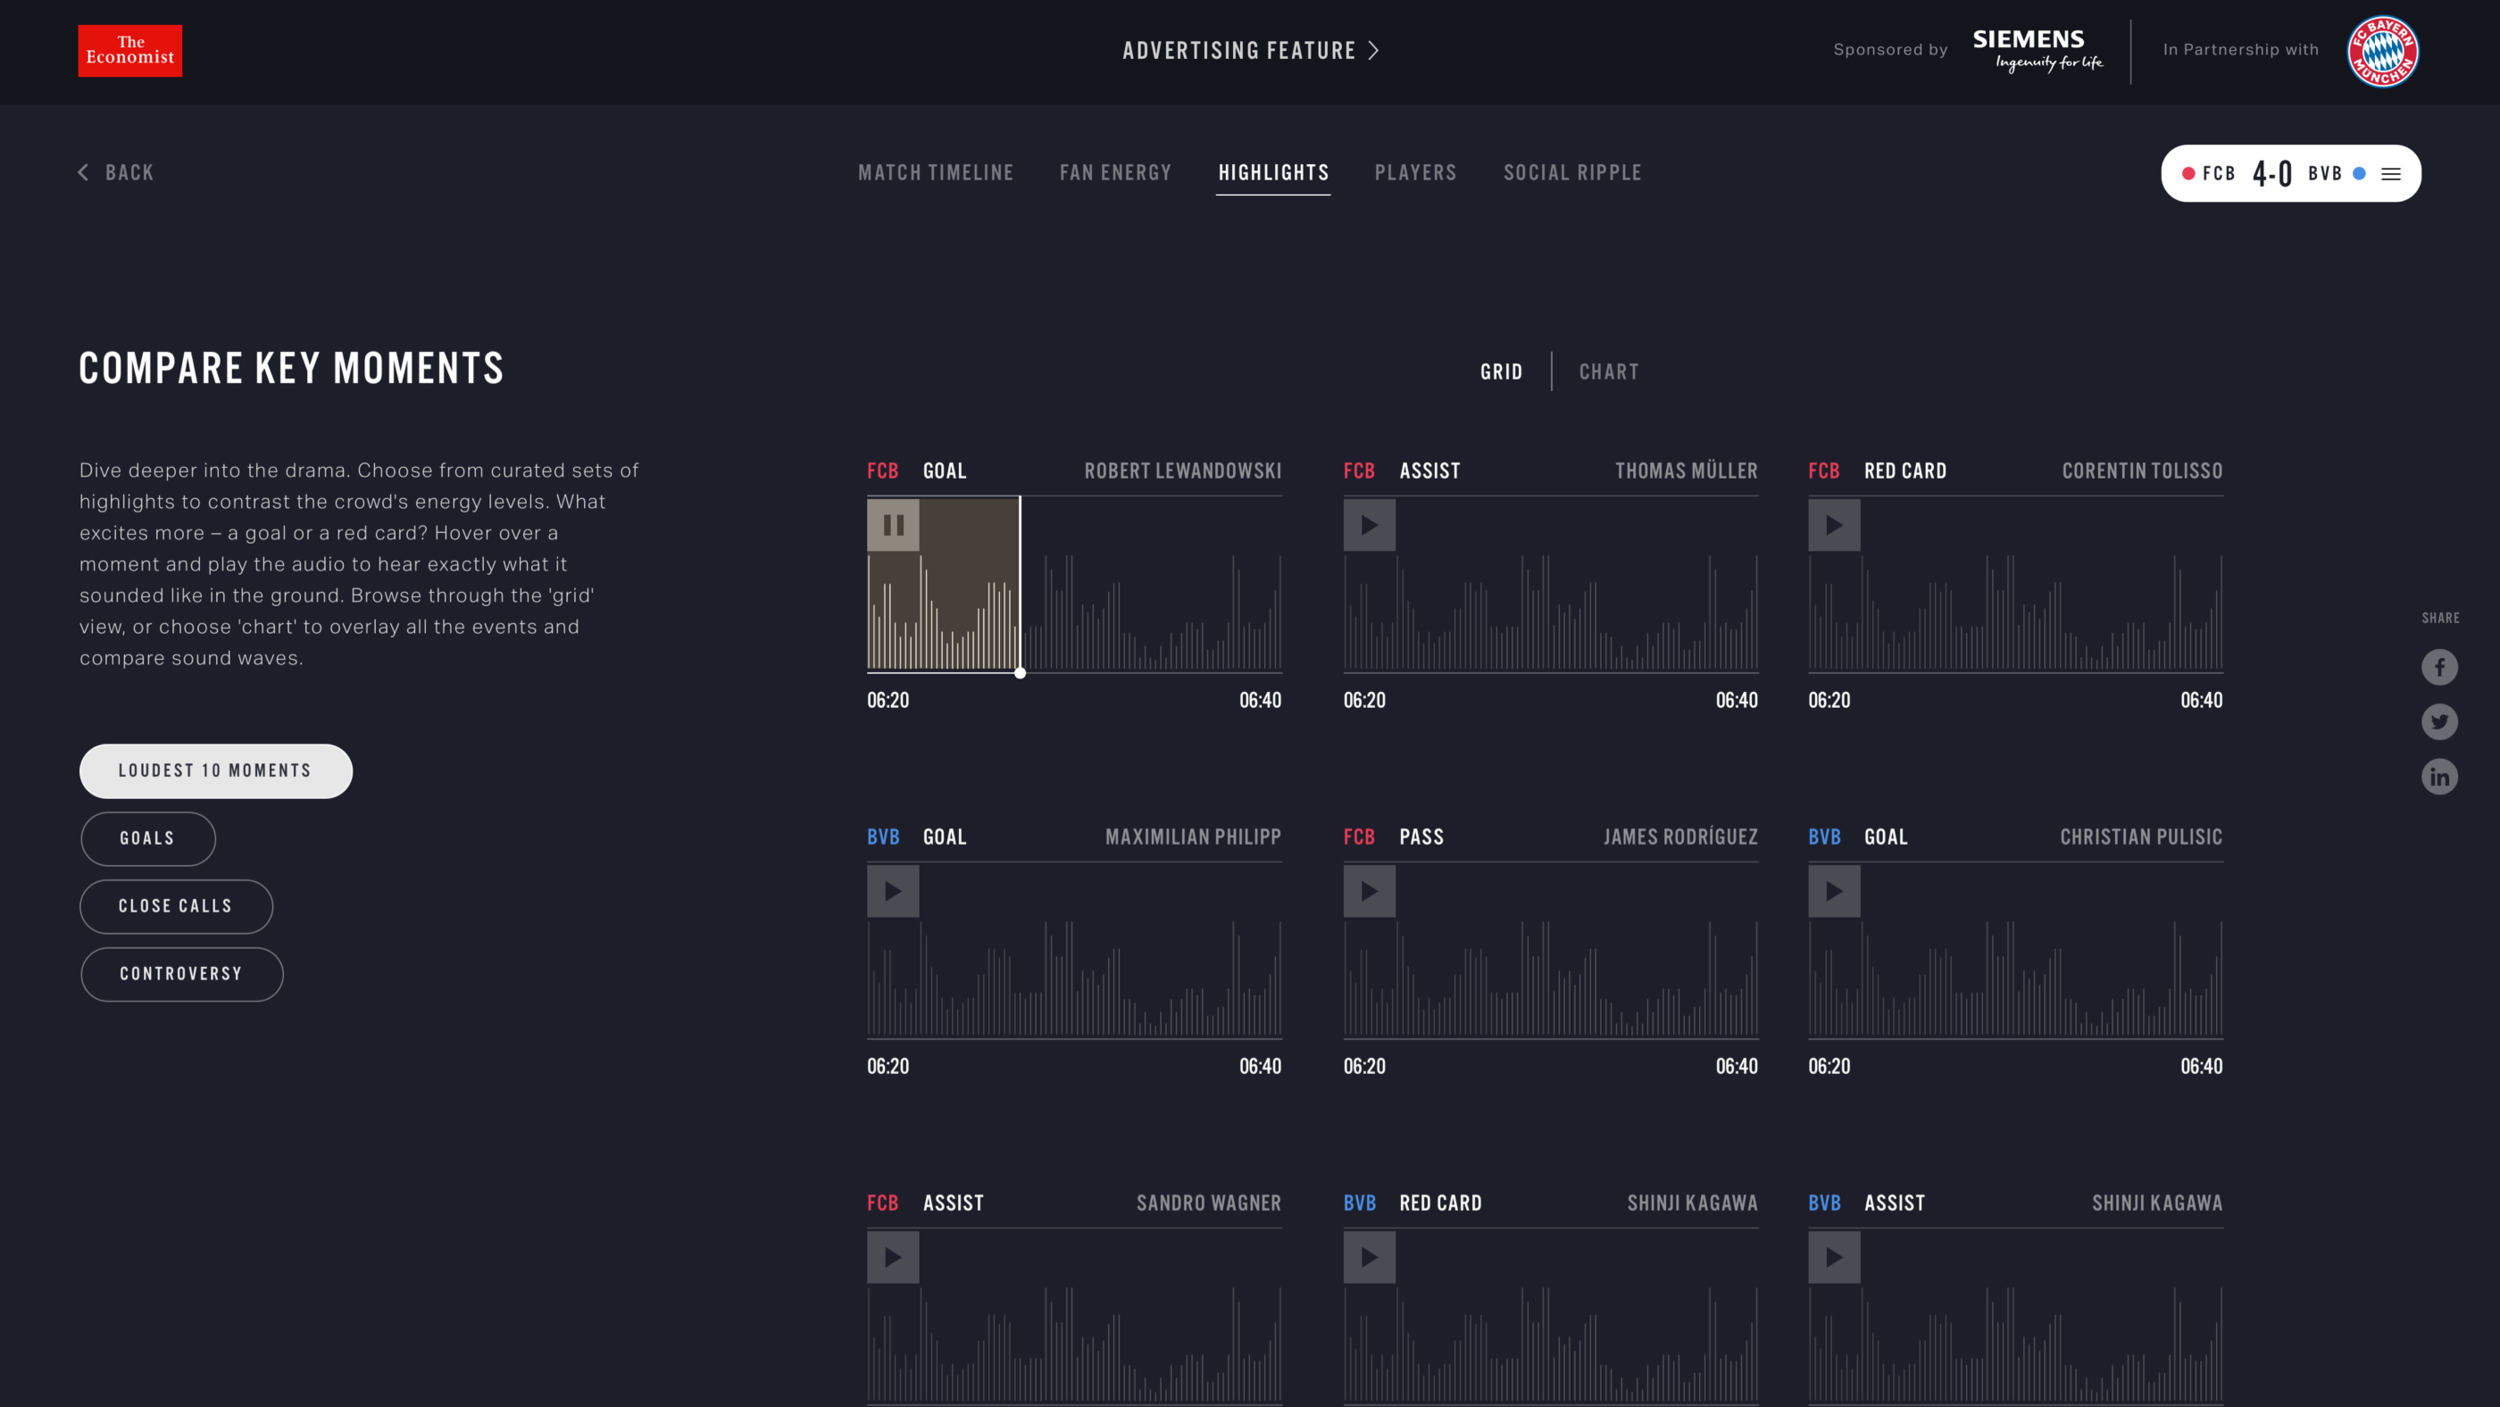2500x1407 pixels.
Task: Go to the Social Ripple tab
Action: coord(1572,173)
